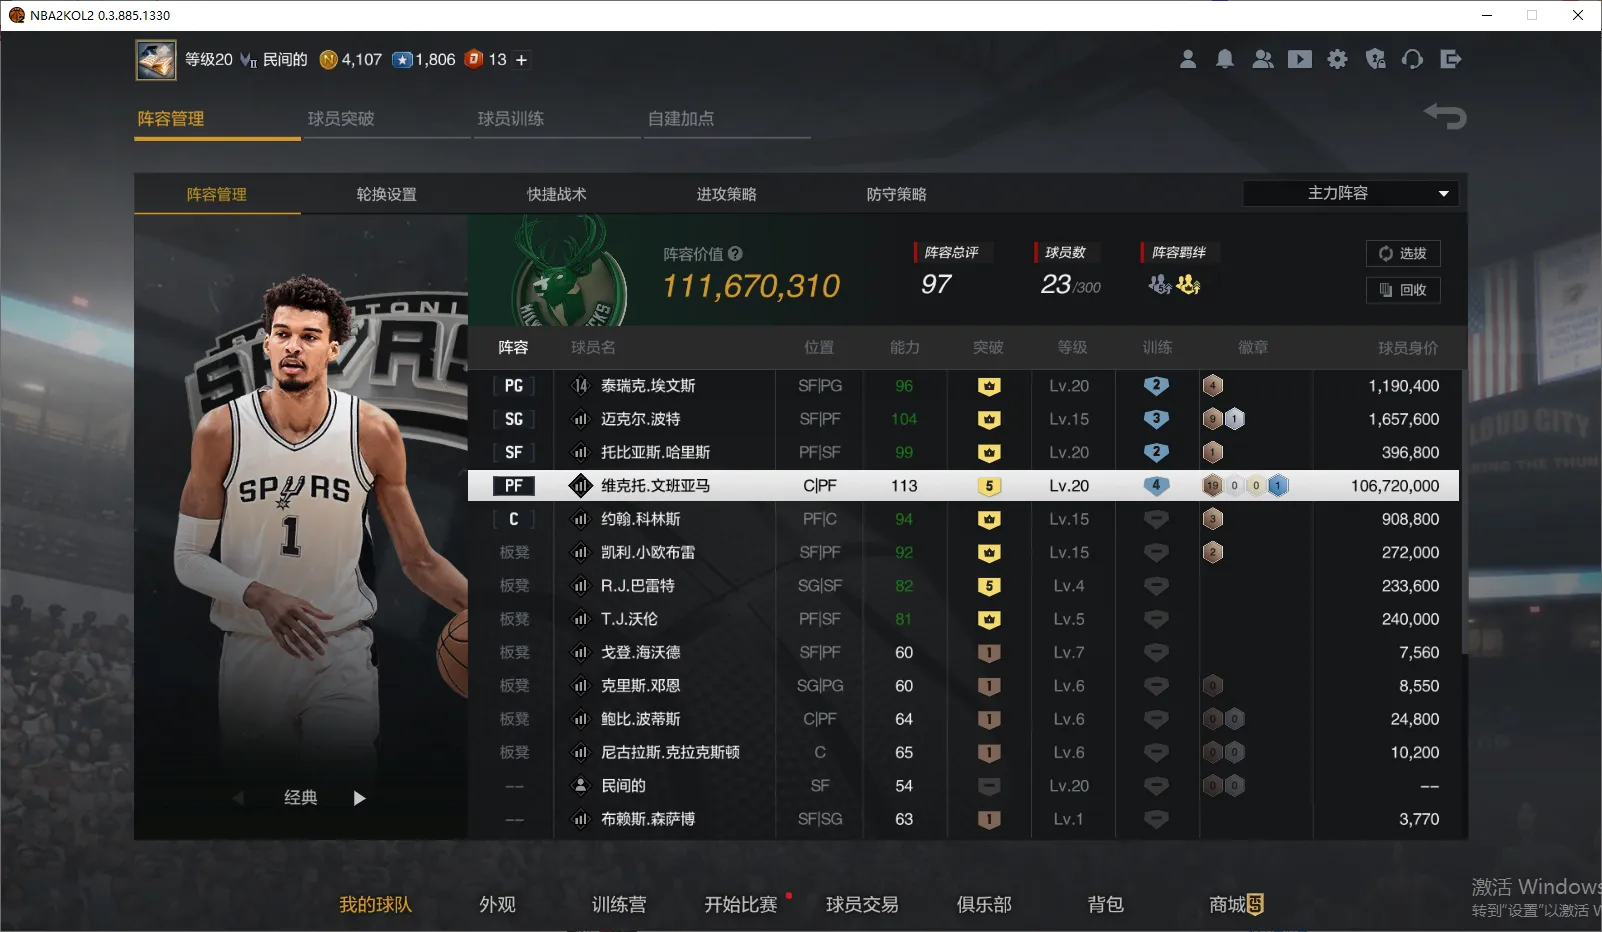Click the breakthrough crown badge for 泰瑞克.埃文斯

[989, 386]
